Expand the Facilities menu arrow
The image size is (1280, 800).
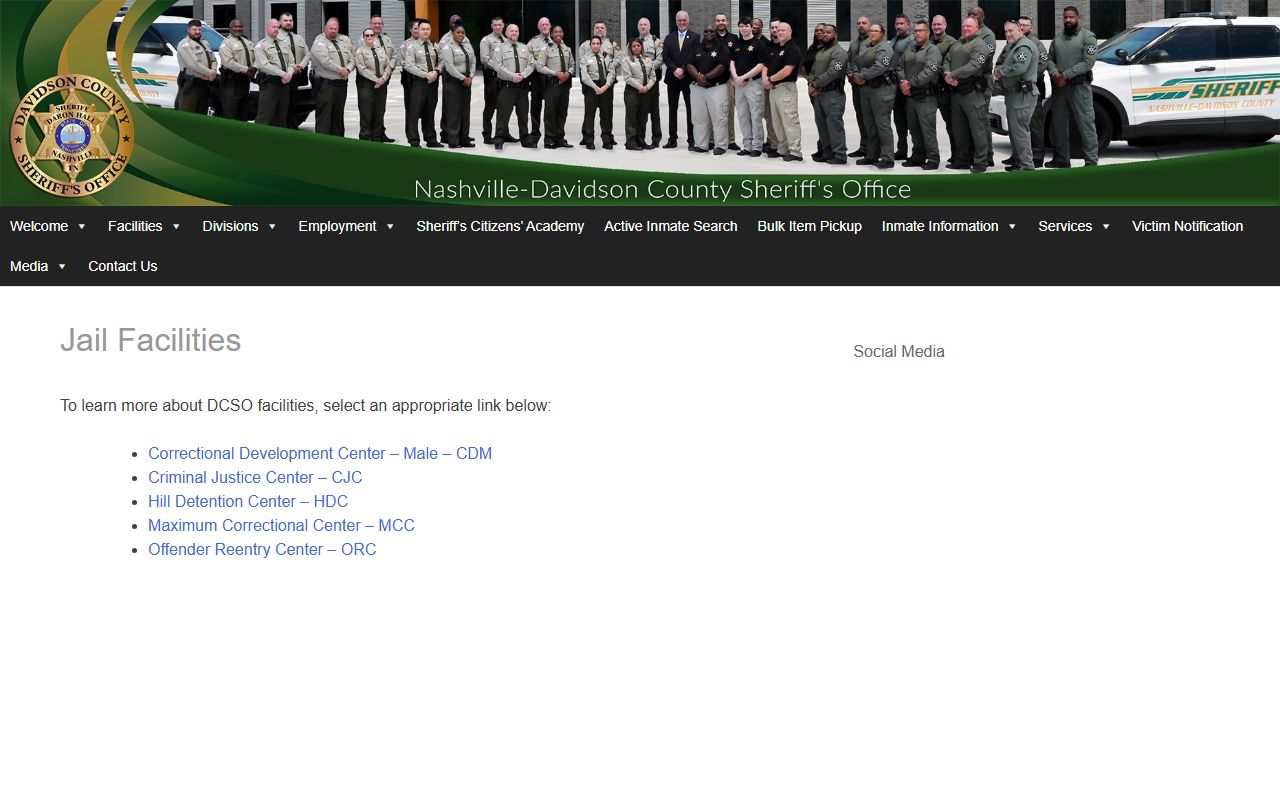pyautogui.click(x=176, y=227)
